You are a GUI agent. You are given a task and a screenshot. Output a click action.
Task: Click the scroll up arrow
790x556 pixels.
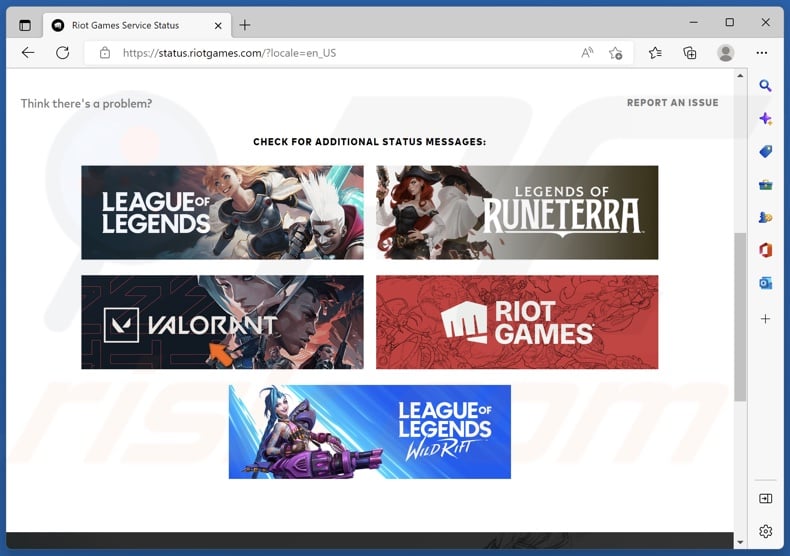(740, 76)
